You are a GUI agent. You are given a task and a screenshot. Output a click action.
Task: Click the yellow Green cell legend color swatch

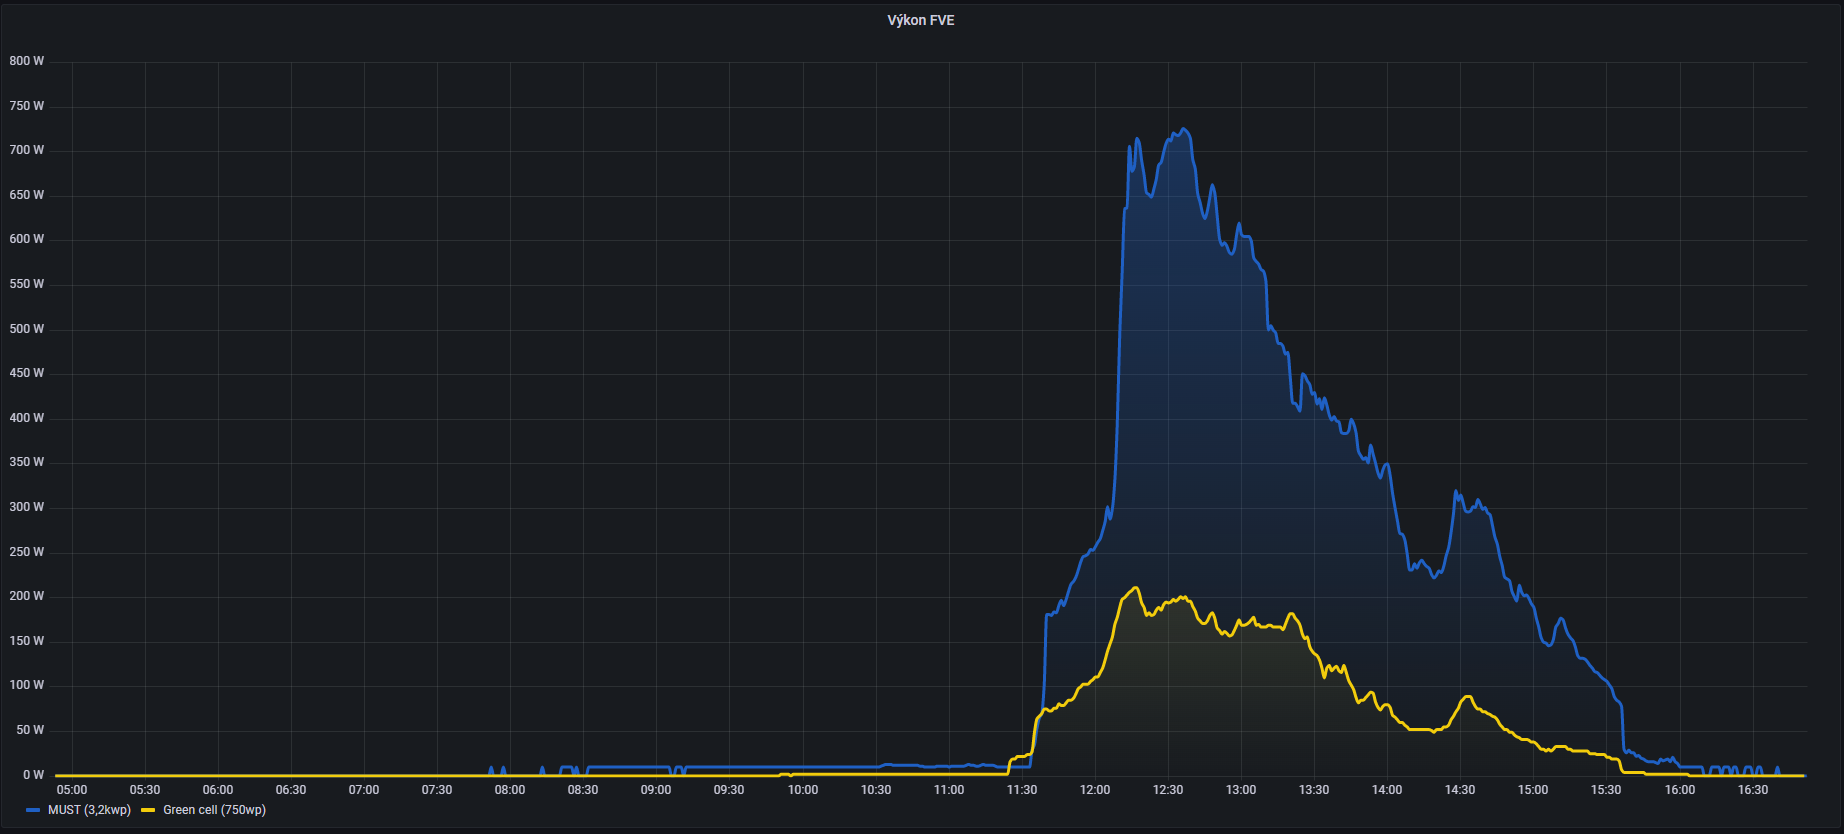(148, 810)
